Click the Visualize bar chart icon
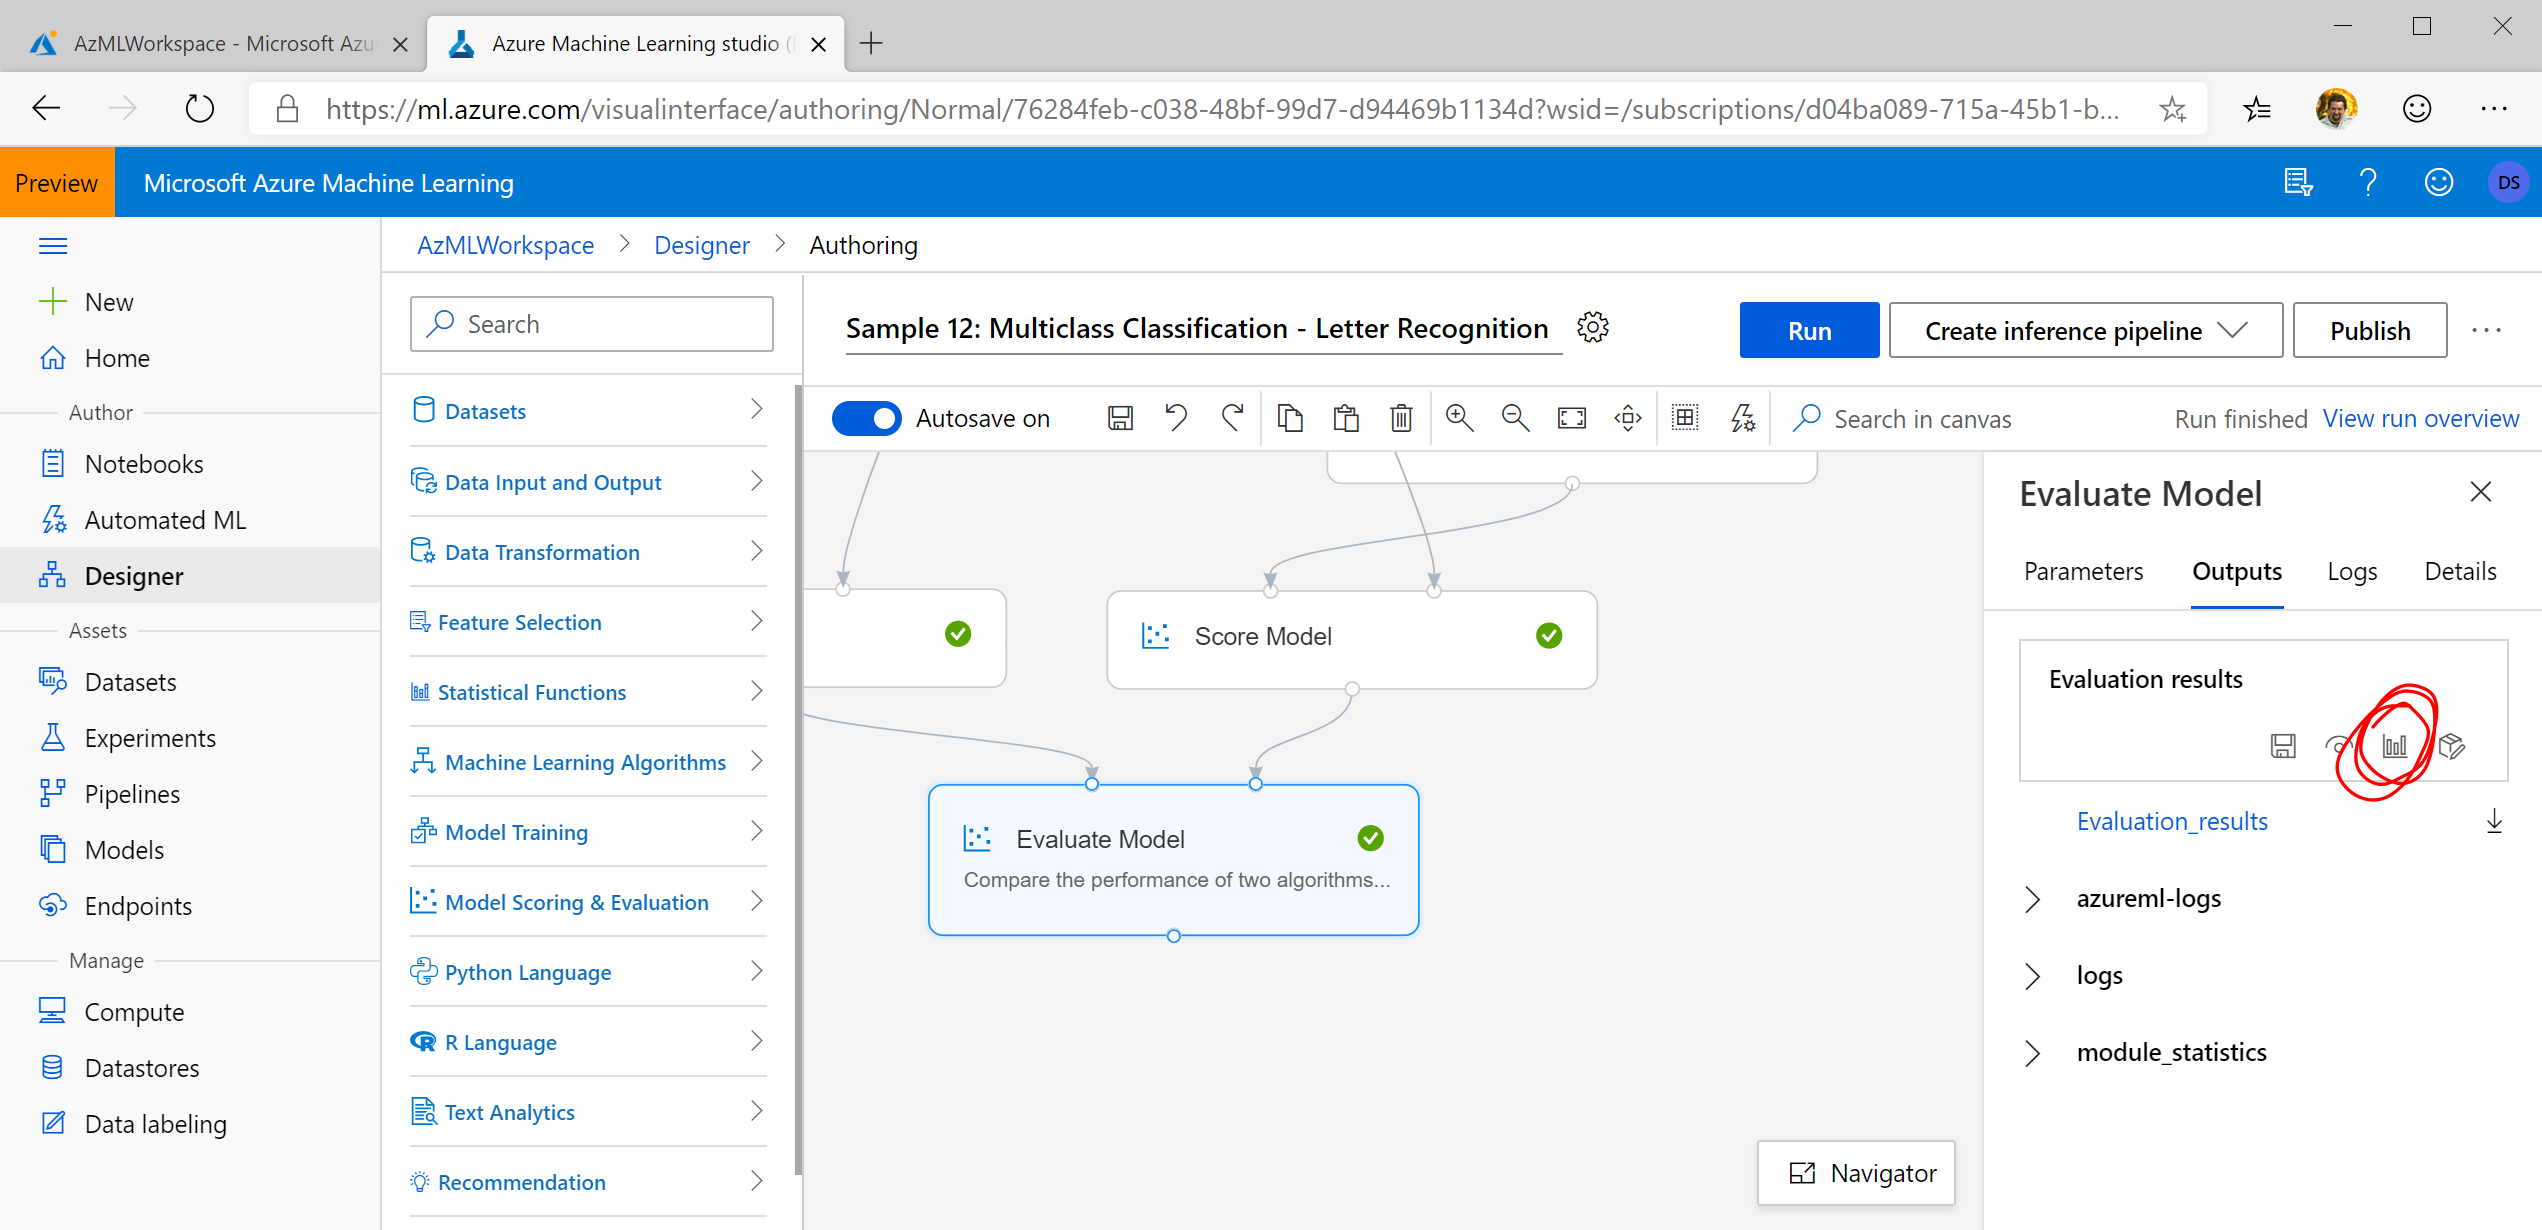Image resolution: width=2542 pixels, height=1230 pixels. tap(2395, 746)
